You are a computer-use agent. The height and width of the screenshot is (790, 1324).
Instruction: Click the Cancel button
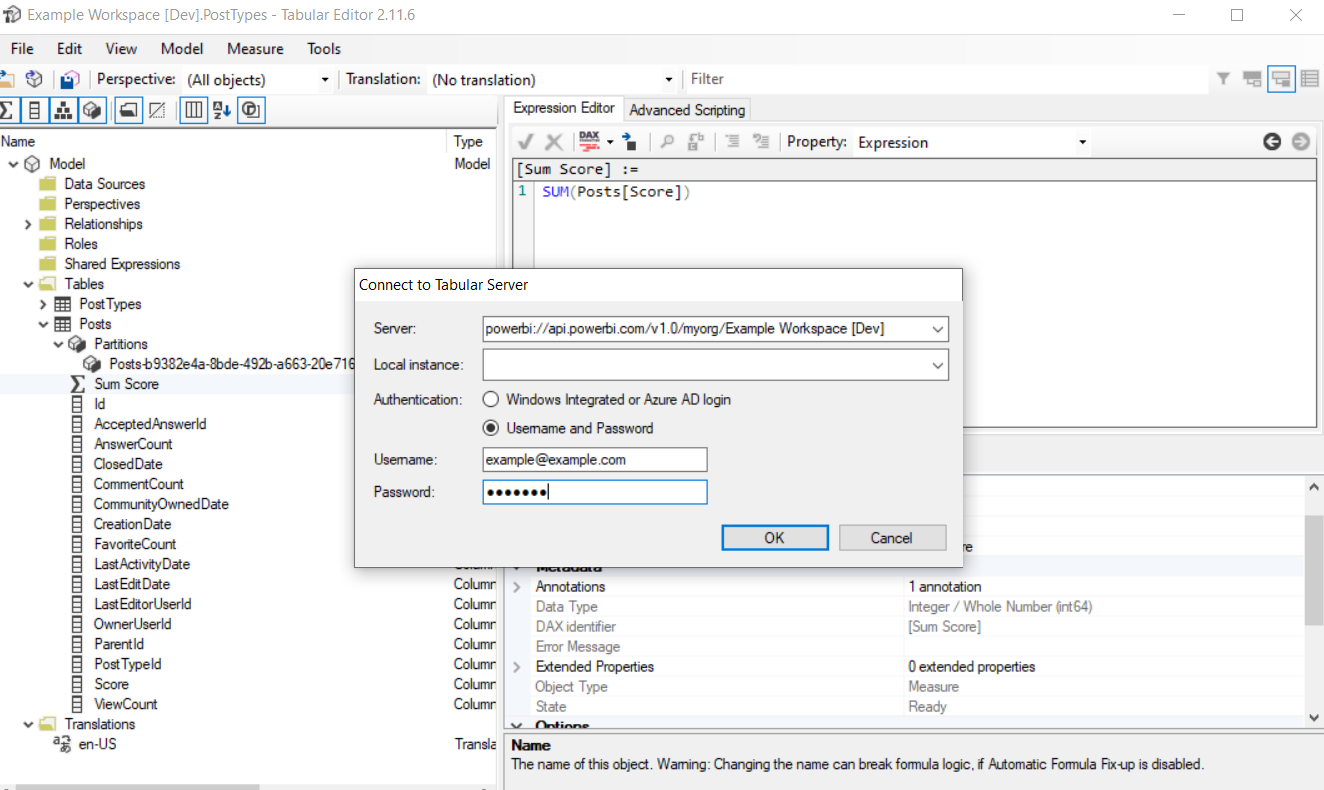892,538
